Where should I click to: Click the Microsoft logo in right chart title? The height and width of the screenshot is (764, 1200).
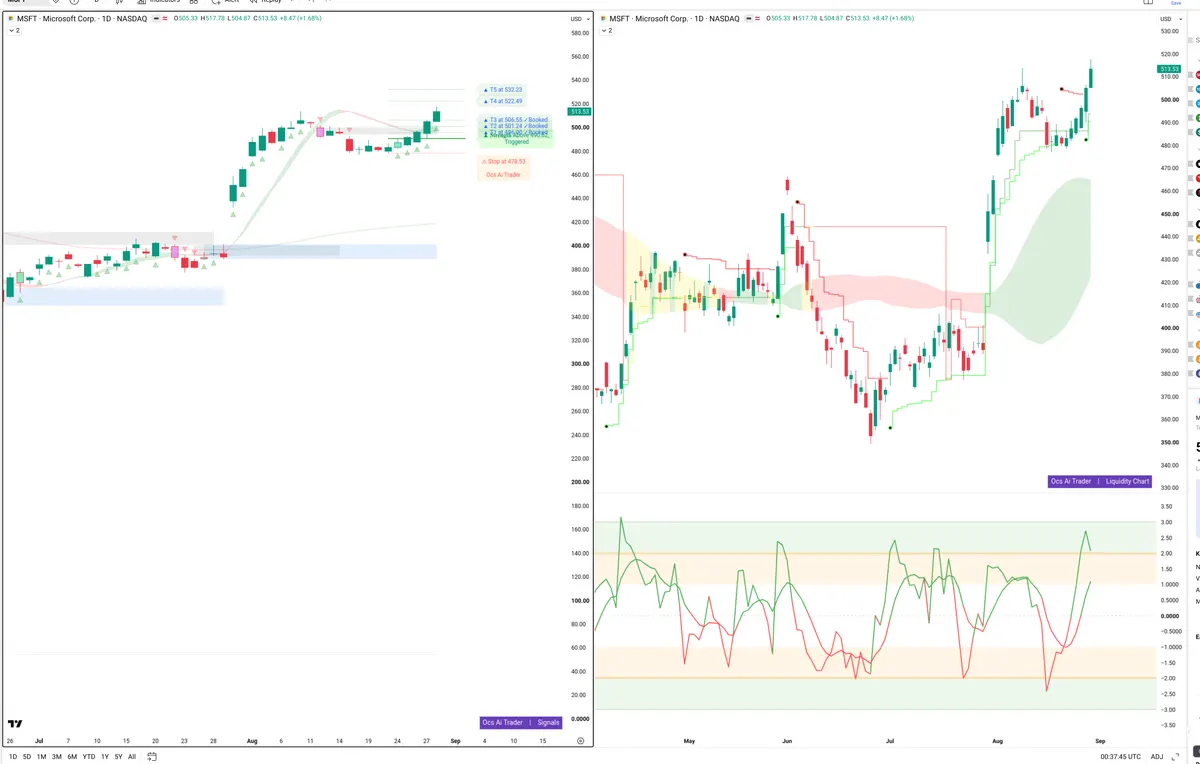(603, 19)
